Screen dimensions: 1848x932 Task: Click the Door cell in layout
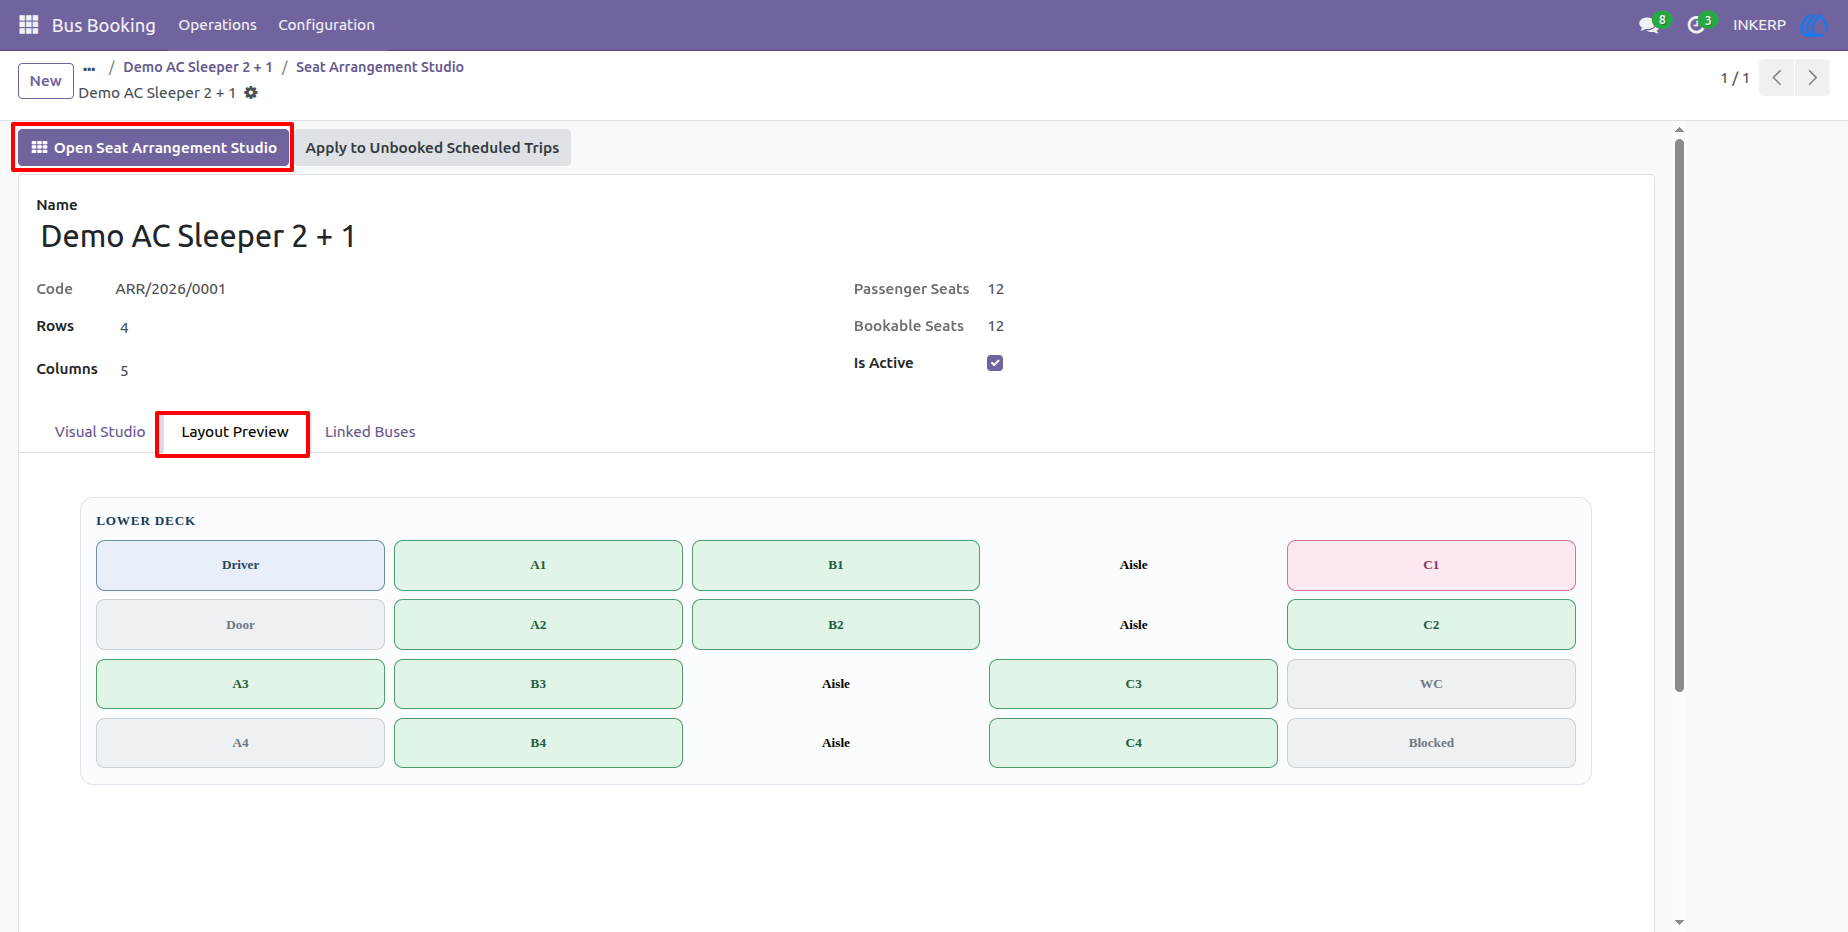coord(240,625)
